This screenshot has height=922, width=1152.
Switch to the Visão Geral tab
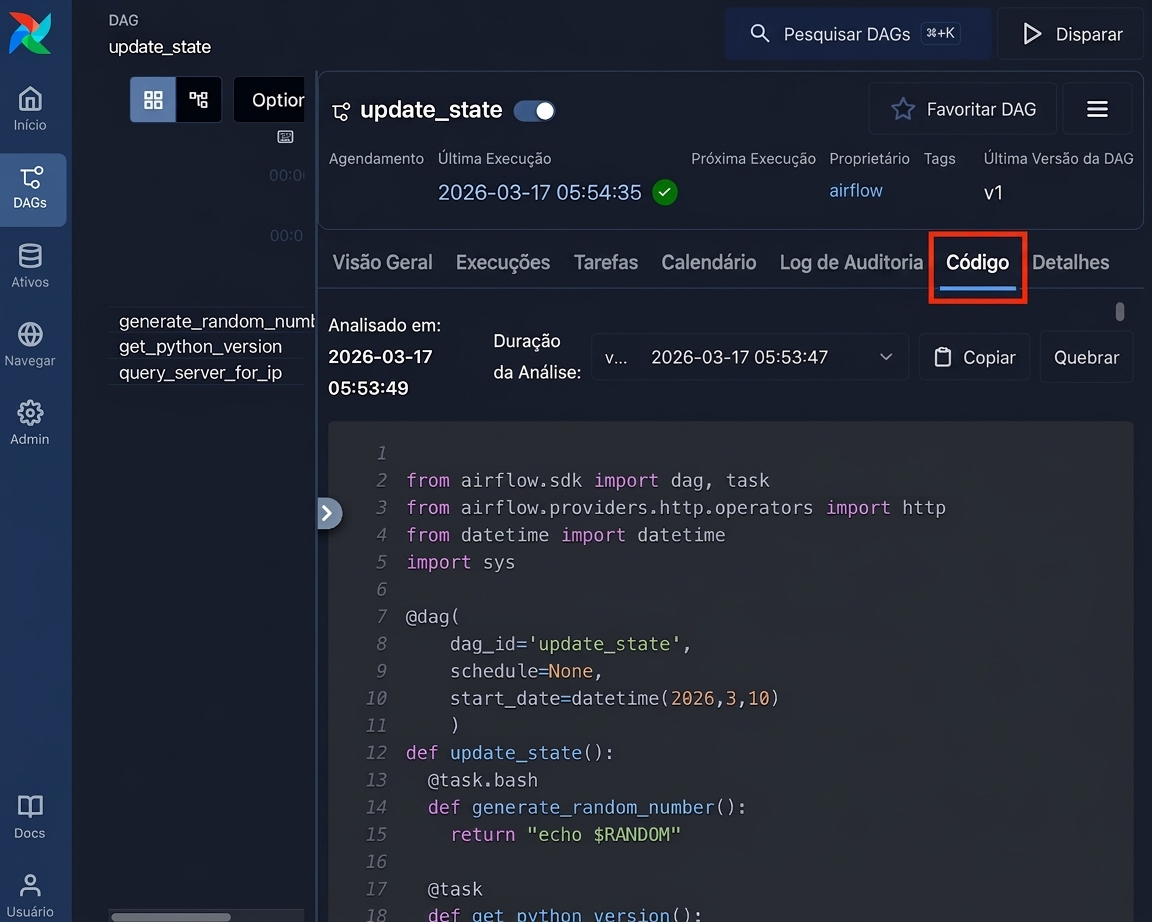(x=382, y=262)
